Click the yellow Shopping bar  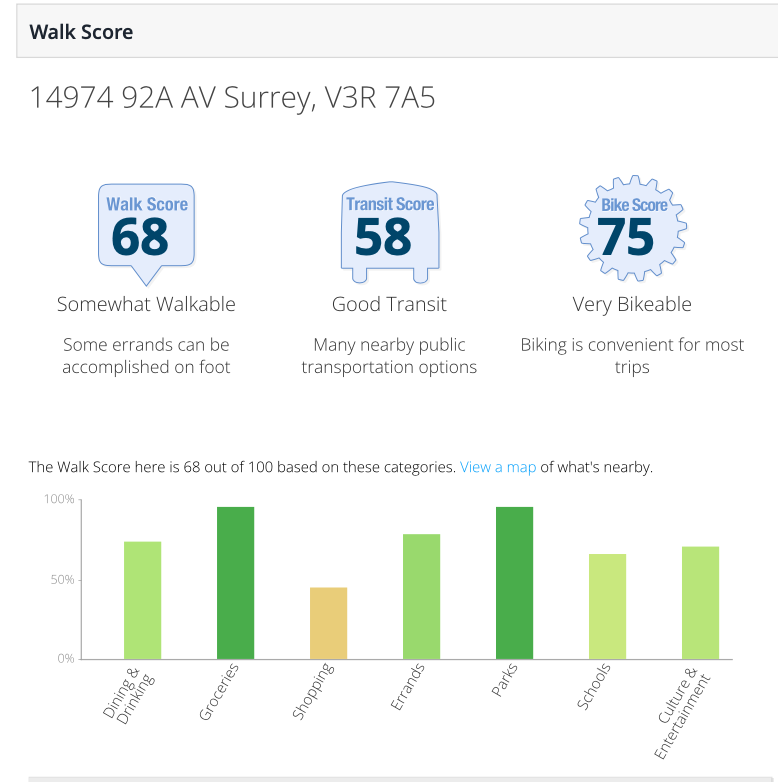tap(329, 623)
